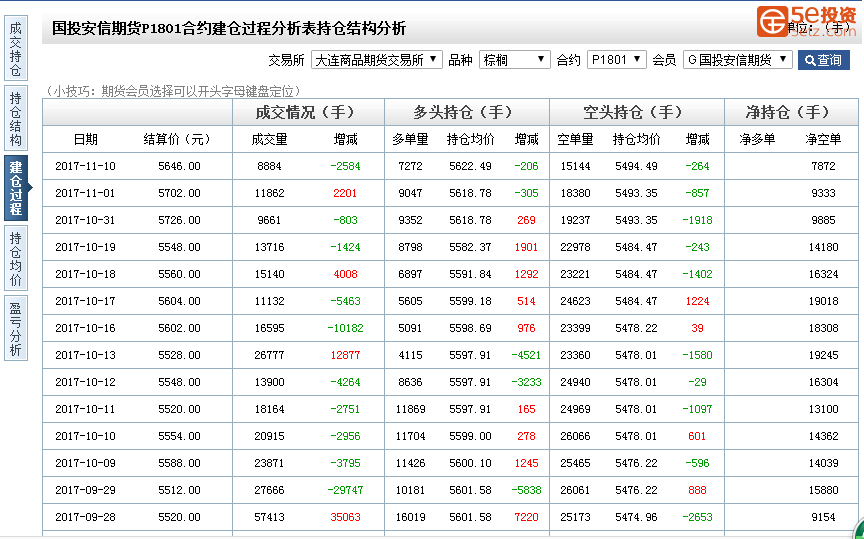Open the 合约 dropdown showing P1801
This screenshot has width=864, height=539.
click(616, 60)
